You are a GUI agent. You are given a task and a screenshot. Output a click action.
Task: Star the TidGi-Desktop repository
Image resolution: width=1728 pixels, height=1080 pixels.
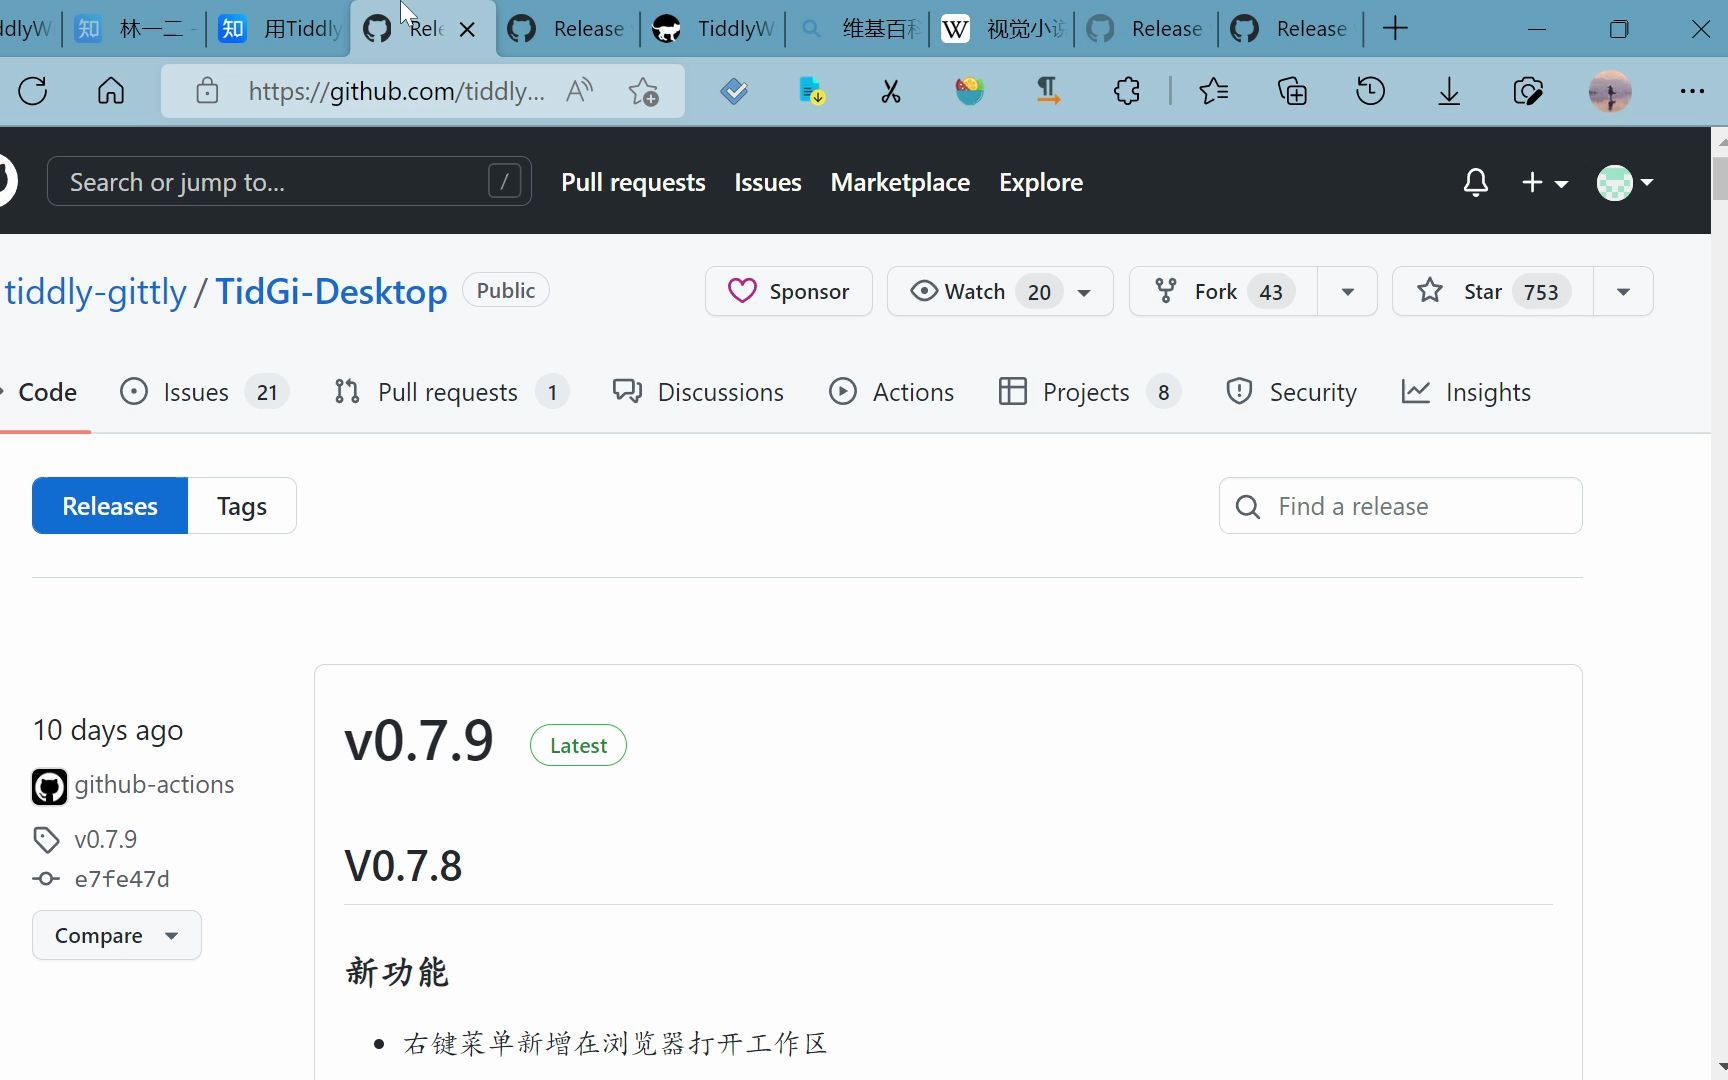[1493, 292]
